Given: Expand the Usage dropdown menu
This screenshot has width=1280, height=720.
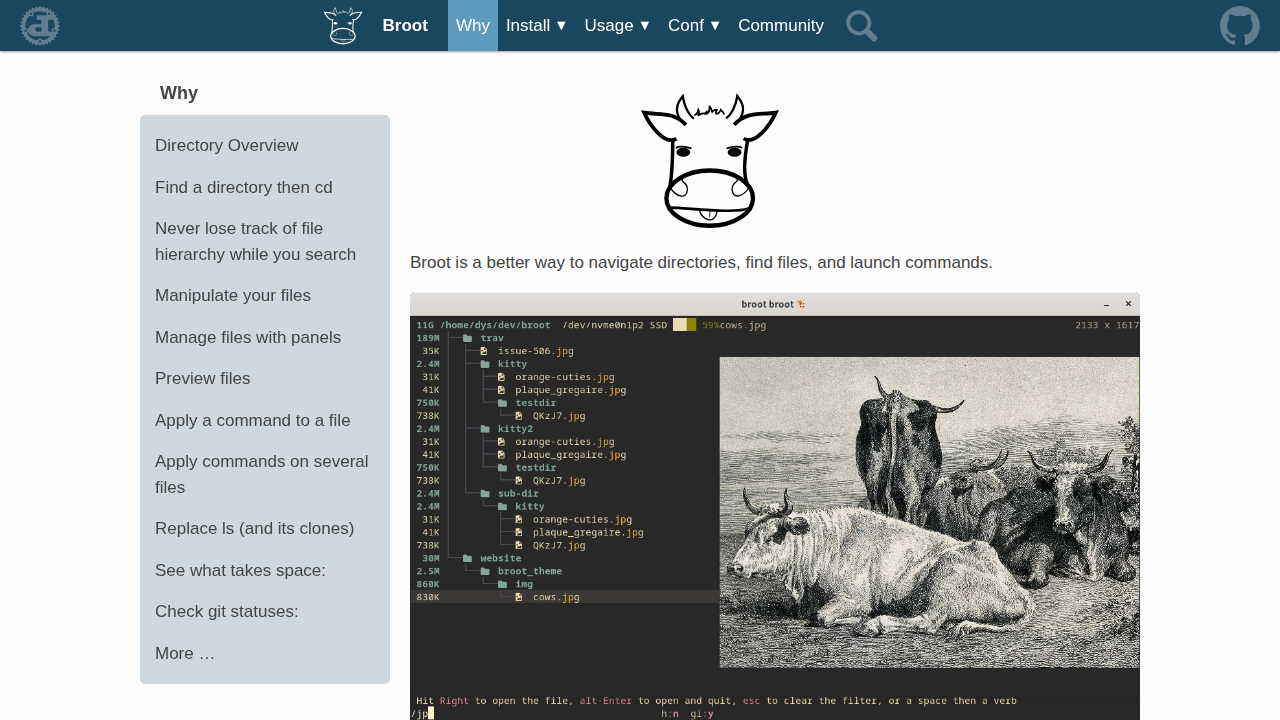Looking at the screenshot, I should pos(617,26).
